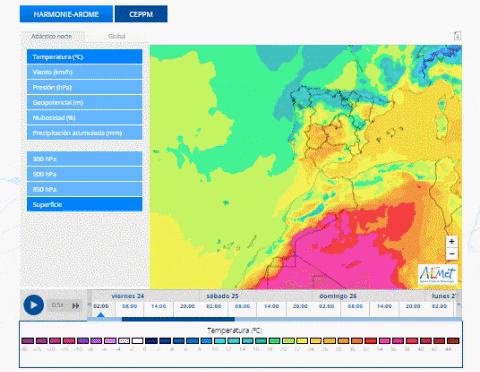Image resolution: width=480 pixels, height=372 pixels.
Task: Select the Presión (hPa) variable
Action: coord(85,87)
